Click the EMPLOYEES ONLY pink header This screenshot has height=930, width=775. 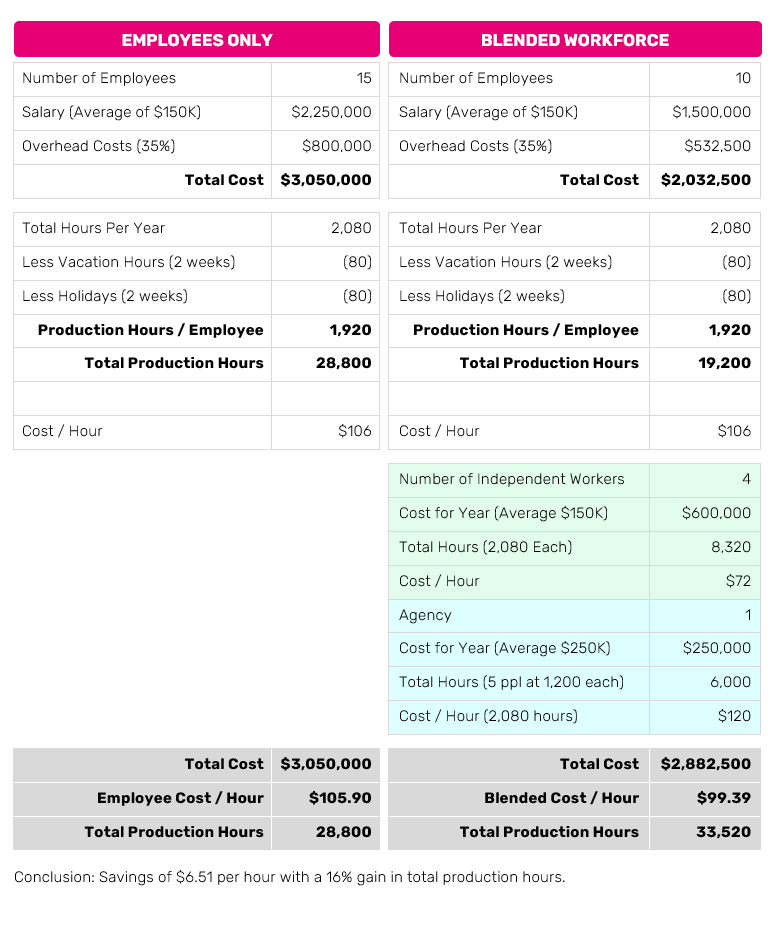tap(196, 40)
